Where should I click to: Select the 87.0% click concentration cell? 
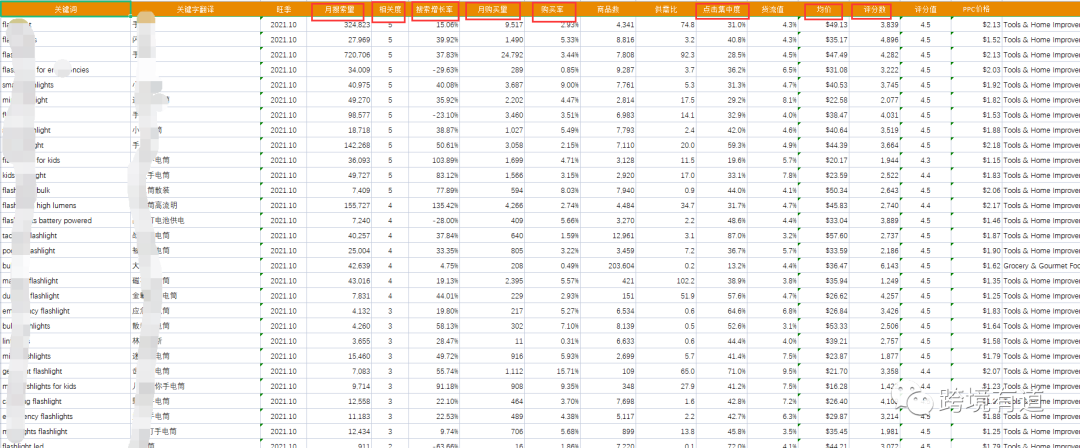point(723,236)
